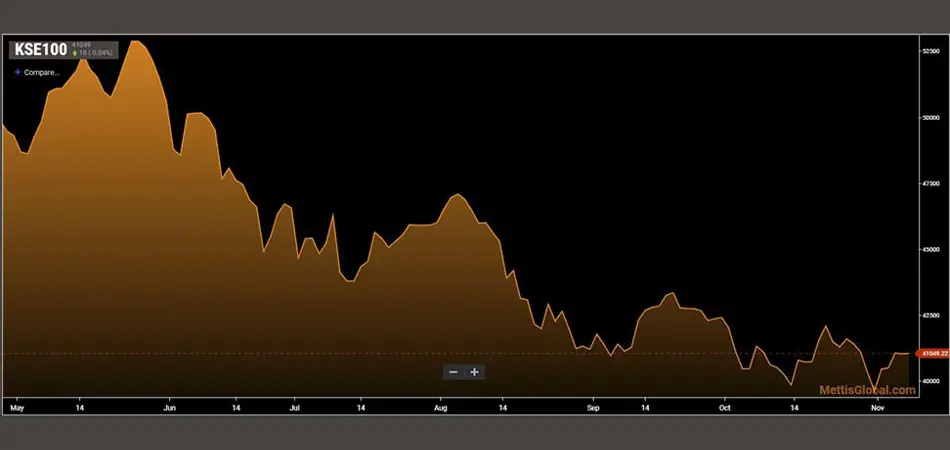Click the 42500 price axis label
Screen dimensions: 950x450
[x=931, y=316]
